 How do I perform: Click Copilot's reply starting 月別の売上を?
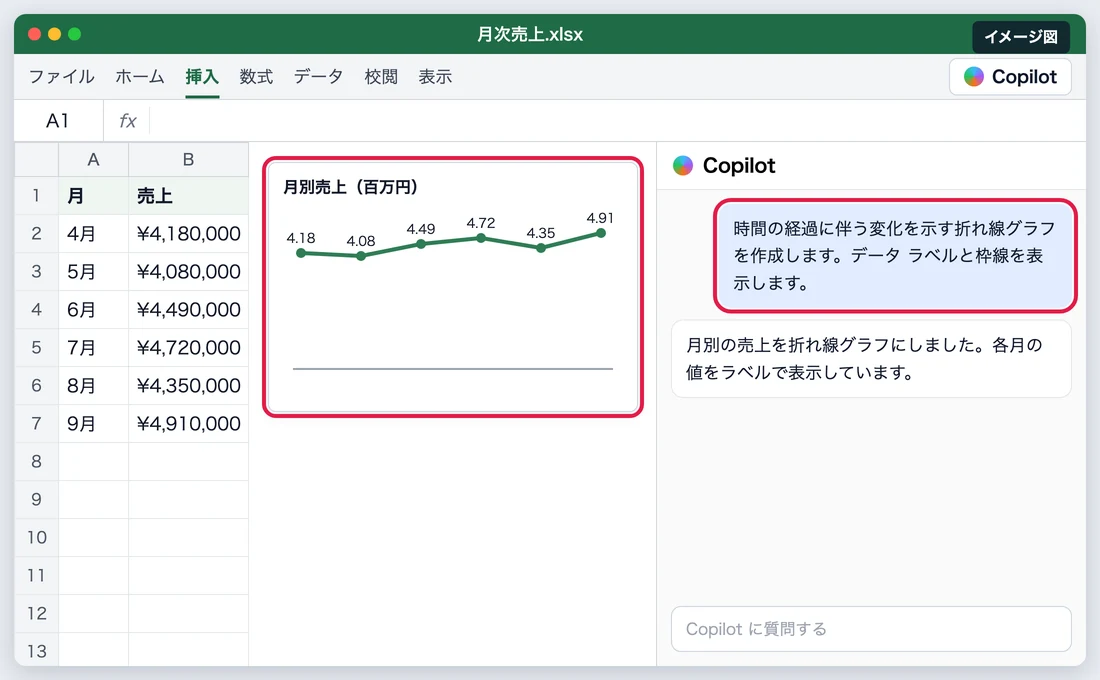[871, 359]
